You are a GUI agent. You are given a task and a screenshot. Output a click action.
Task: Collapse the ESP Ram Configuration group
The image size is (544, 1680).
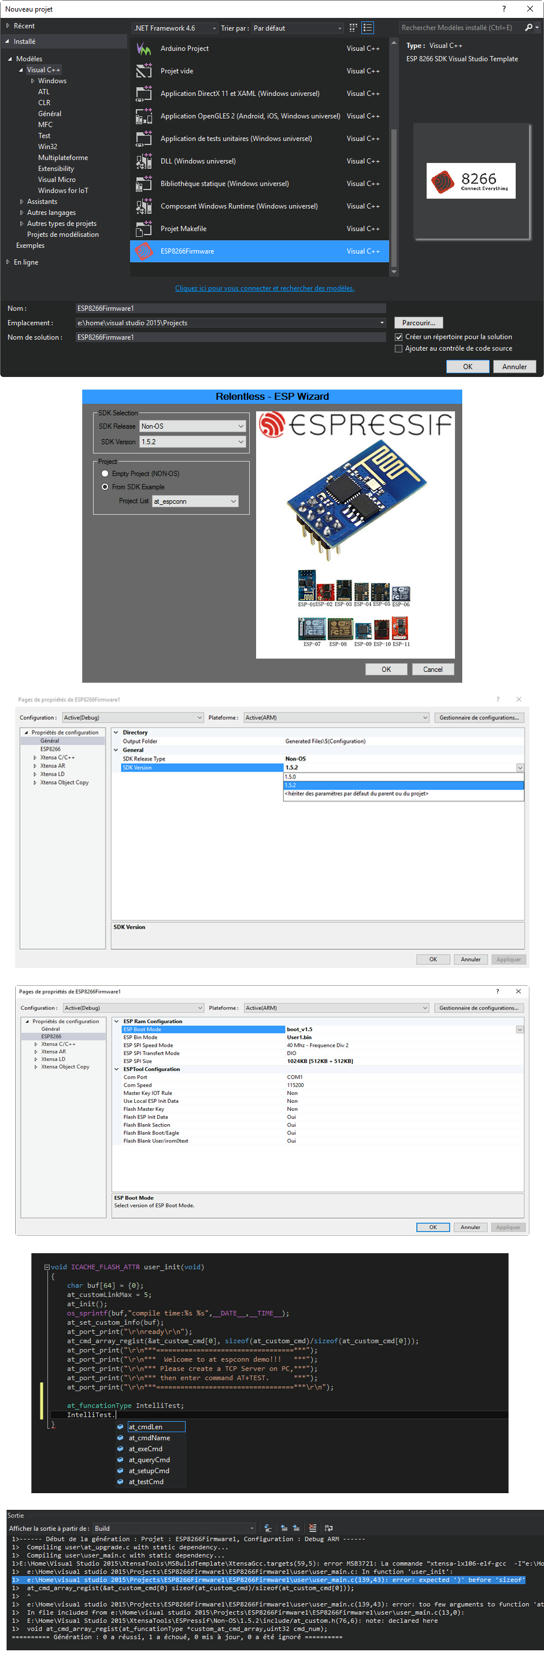(x=116, y=1021)
